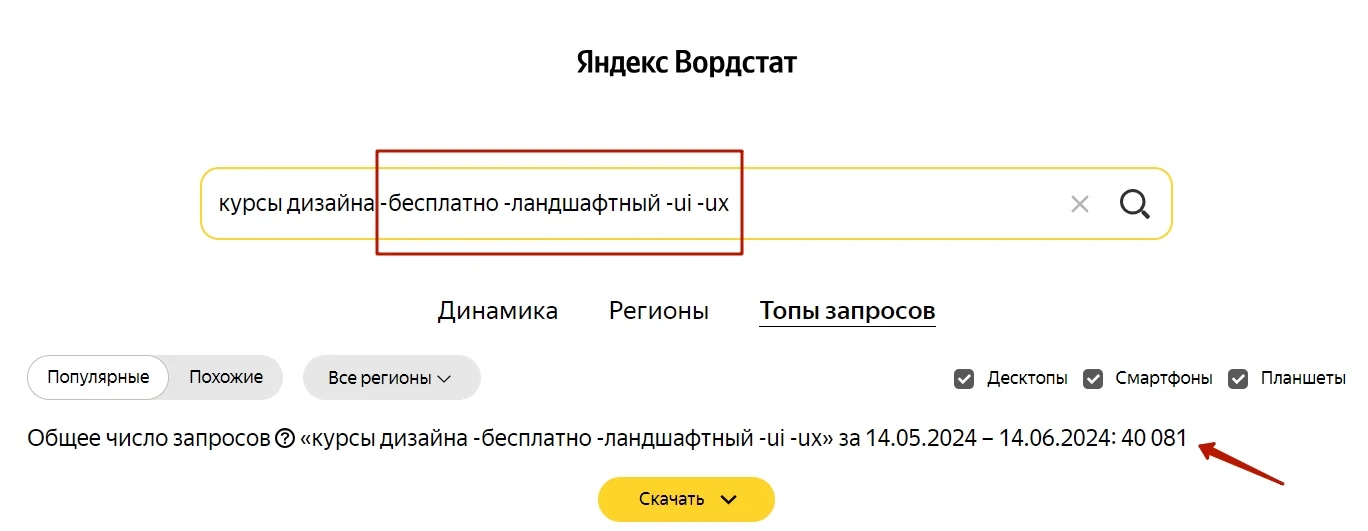
Task: Clear the search query with the X icon
Action: pos(1080,204)
